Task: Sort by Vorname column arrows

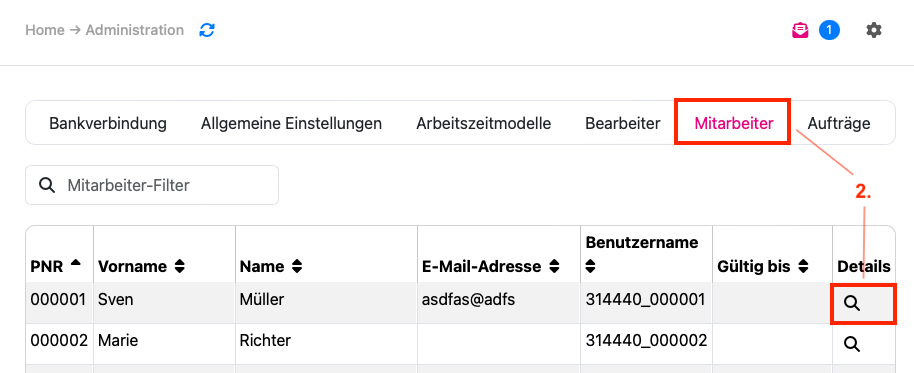Action: 180,267
